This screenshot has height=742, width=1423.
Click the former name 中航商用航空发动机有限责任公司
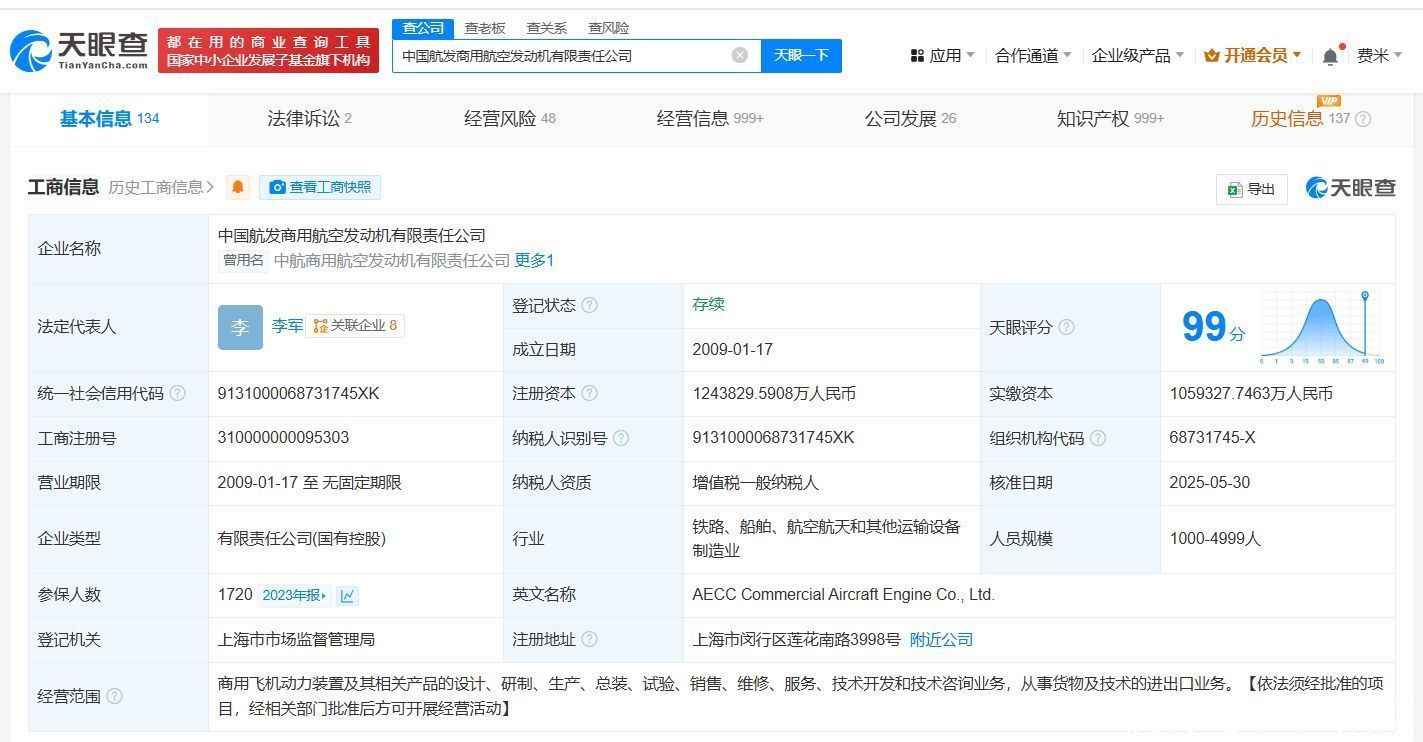click(x=392, y=260)
